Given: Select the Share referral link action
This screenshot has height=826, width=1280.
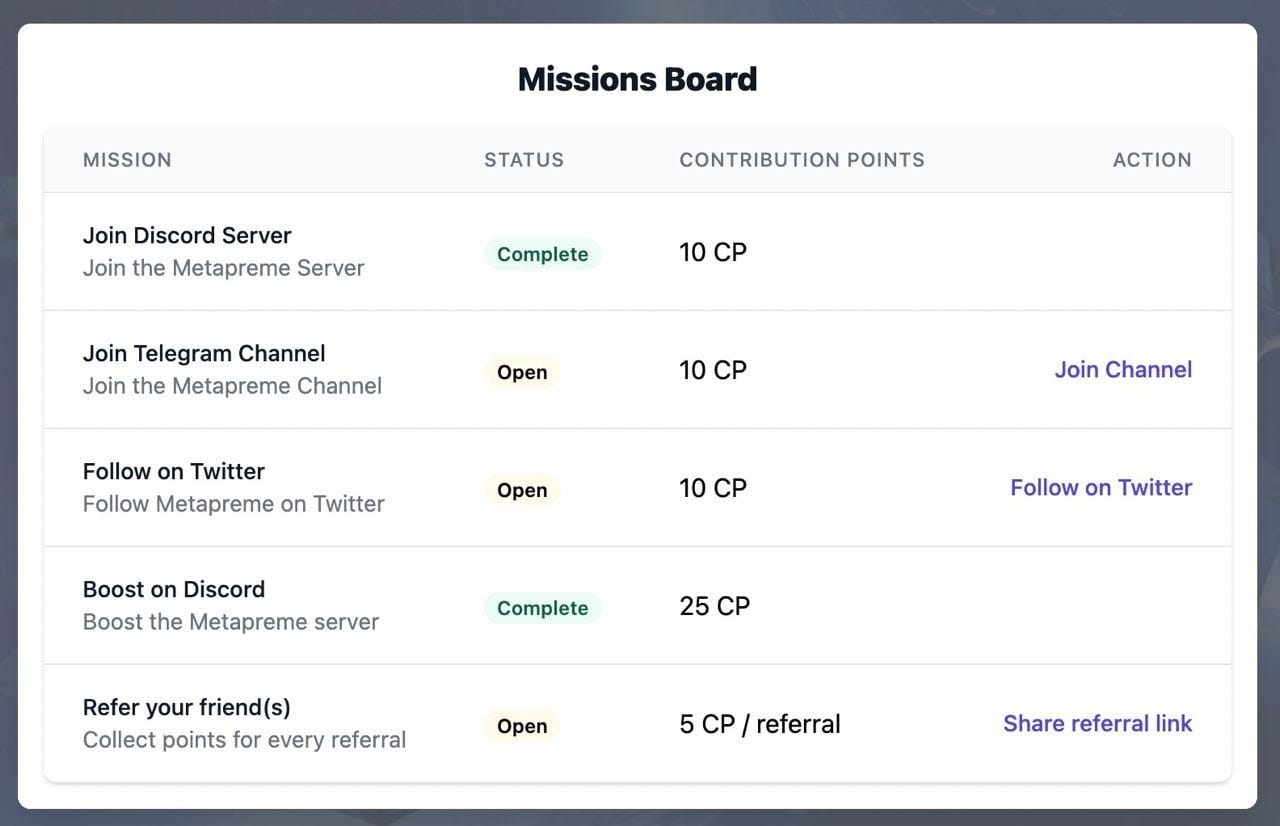Looking at the screenshot, I should pos(1097,724).
